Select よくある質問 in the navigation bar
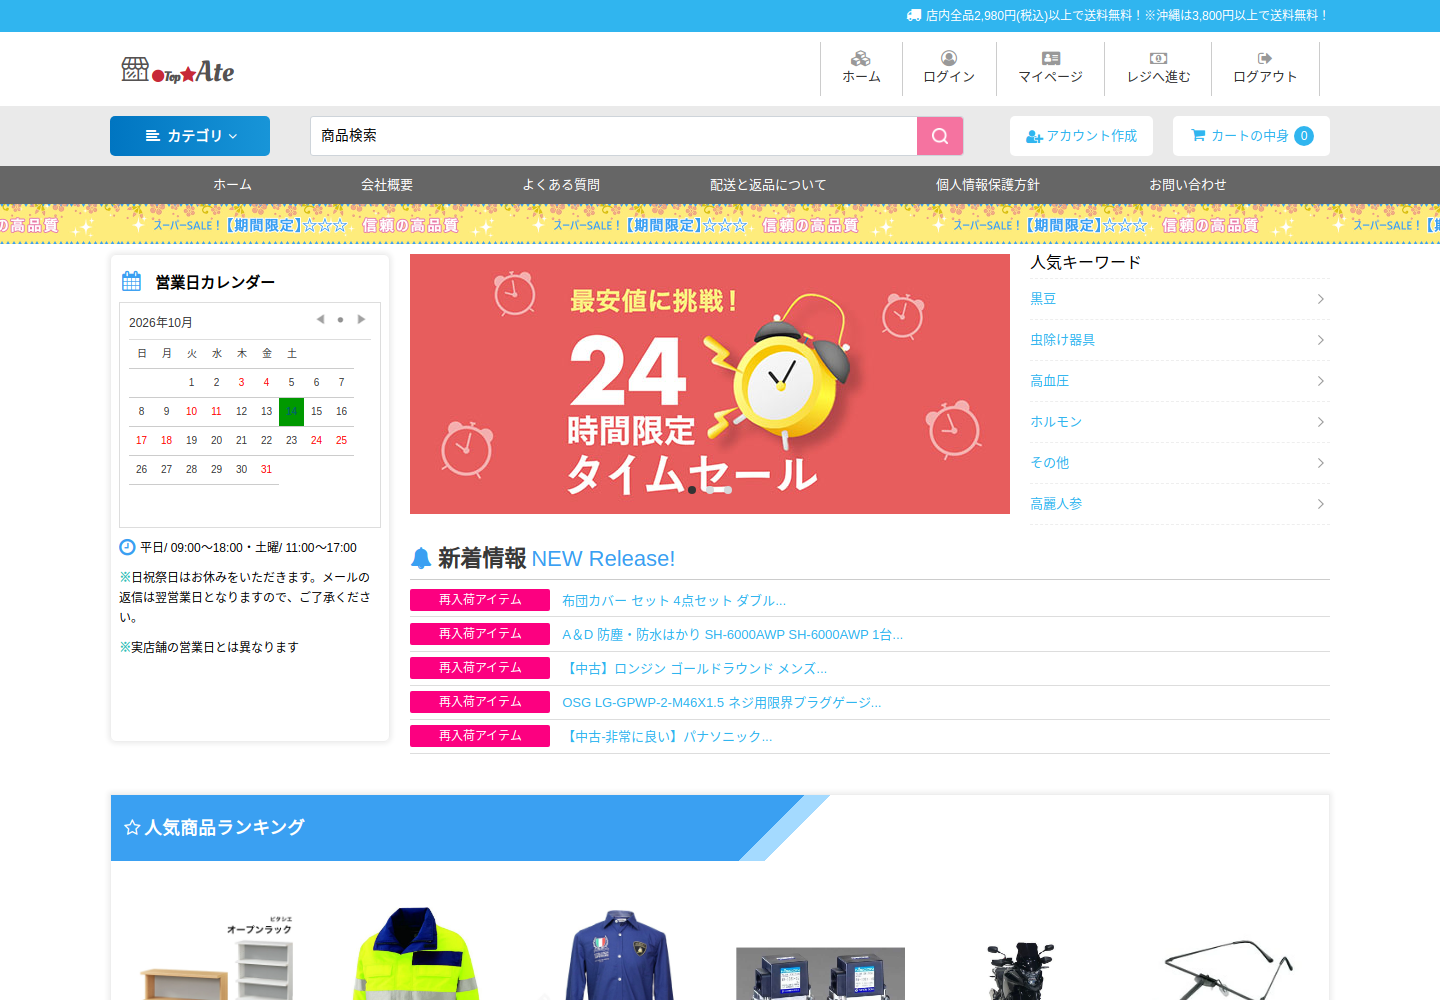The height and width of the screenshot is (1000, 1440). pyautogui.click(x=561, y=185)
